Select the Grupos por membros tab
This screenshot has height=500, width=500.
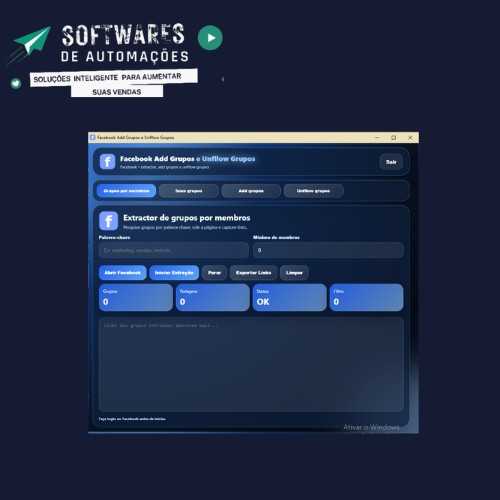click(x=126, y=191)
